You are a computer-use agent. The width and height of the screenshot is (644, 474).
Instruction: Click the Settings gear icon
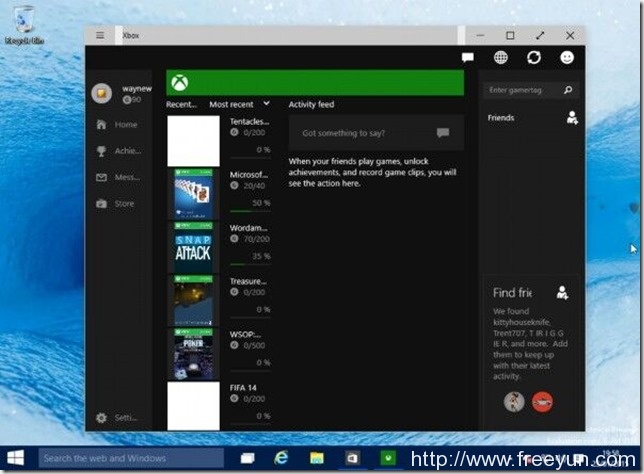101,418
